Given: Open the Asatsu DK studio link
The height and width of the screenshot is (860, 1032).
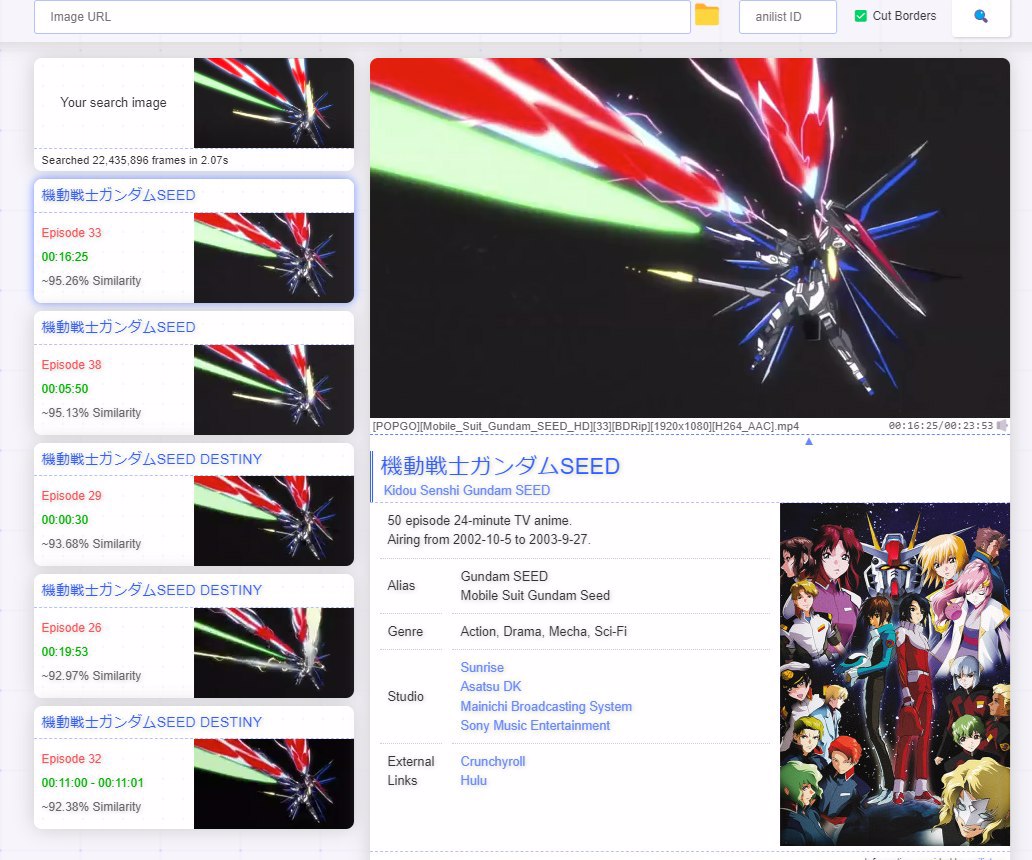Looking at the screenshot, I should click(x=491, y=686).
